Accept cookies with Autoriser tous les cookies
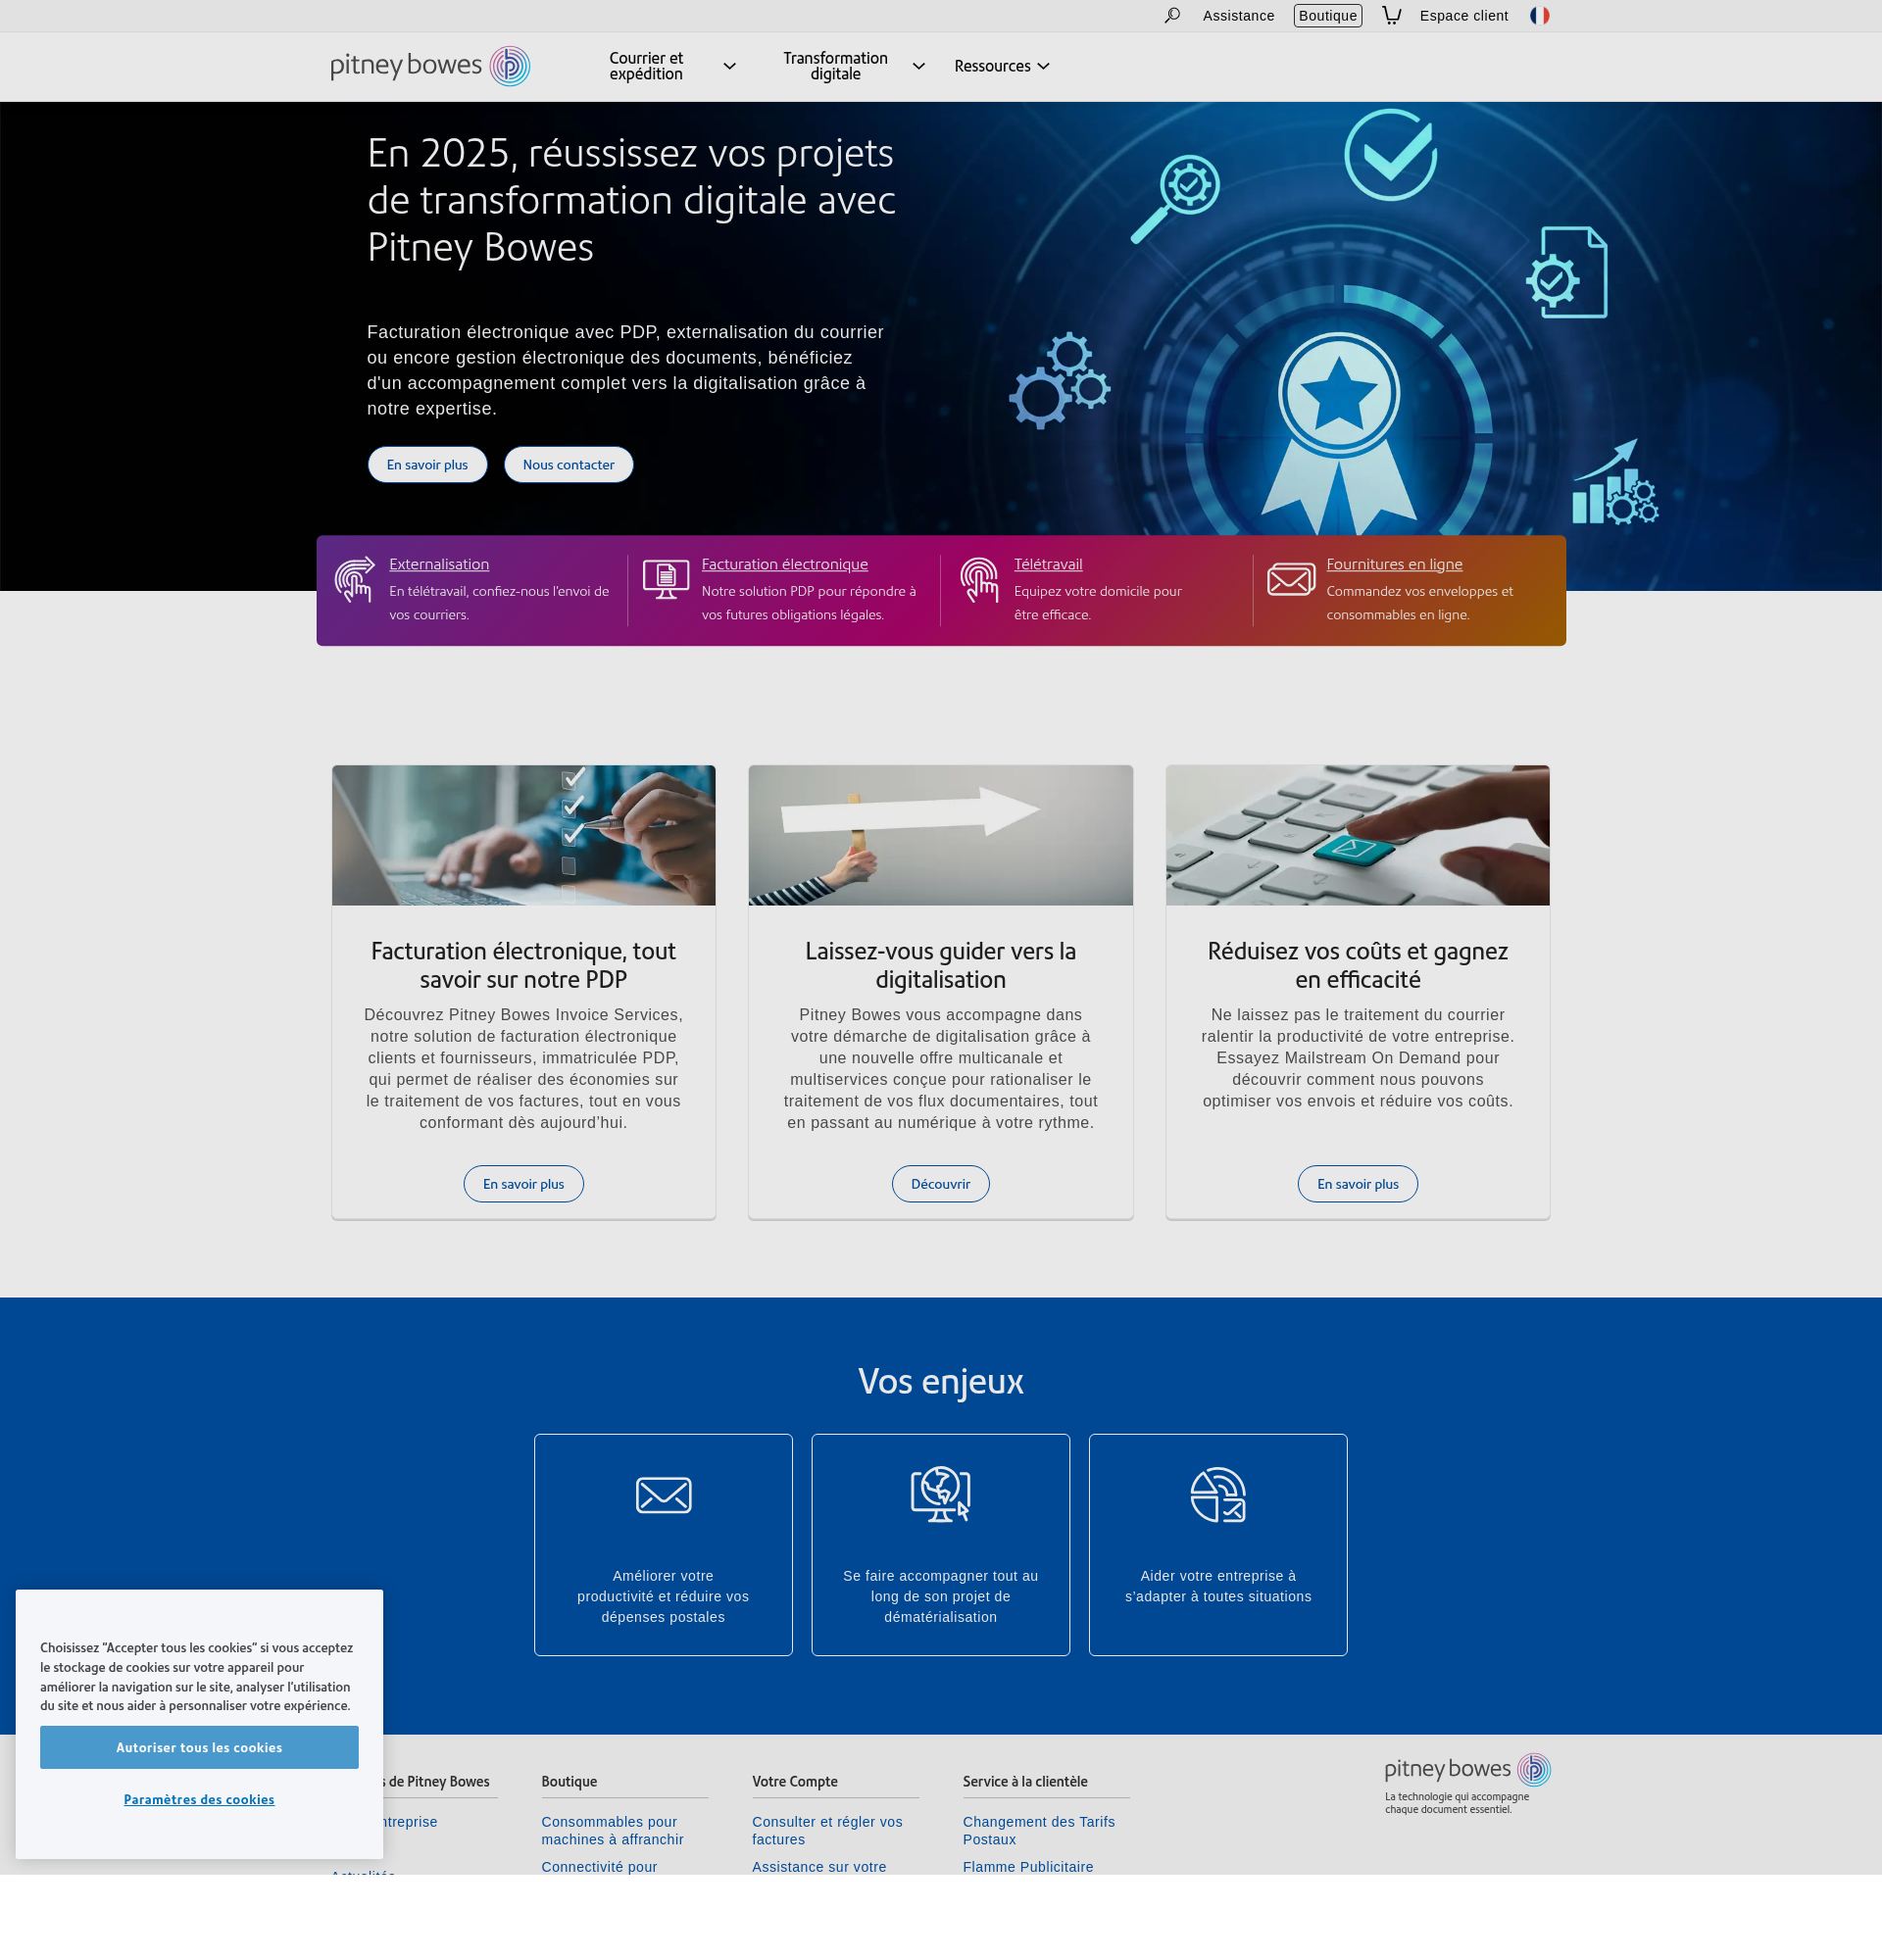Screen dimensions: 1882x1960 (x=199, y=1747)
